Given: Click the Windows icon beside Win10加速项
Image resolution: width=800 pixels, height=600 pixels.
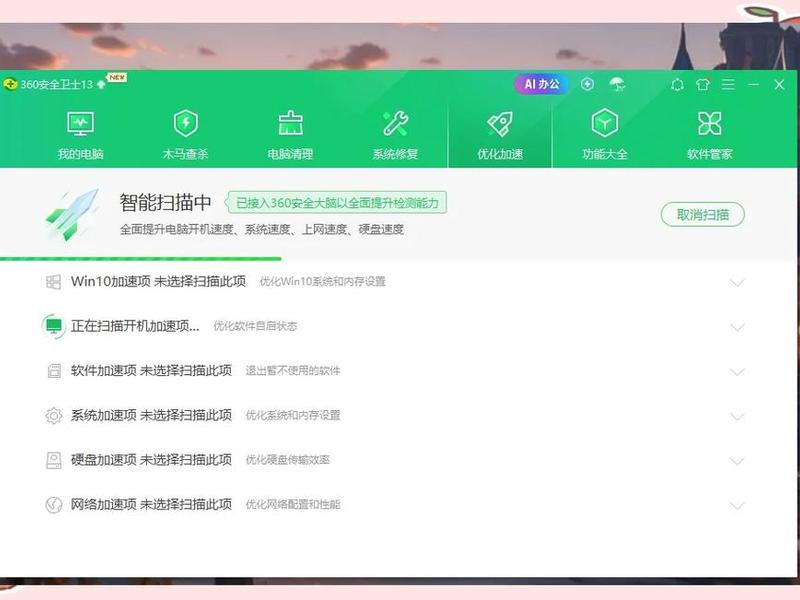Looking at the screenshot, I should (x=54, y=282).
